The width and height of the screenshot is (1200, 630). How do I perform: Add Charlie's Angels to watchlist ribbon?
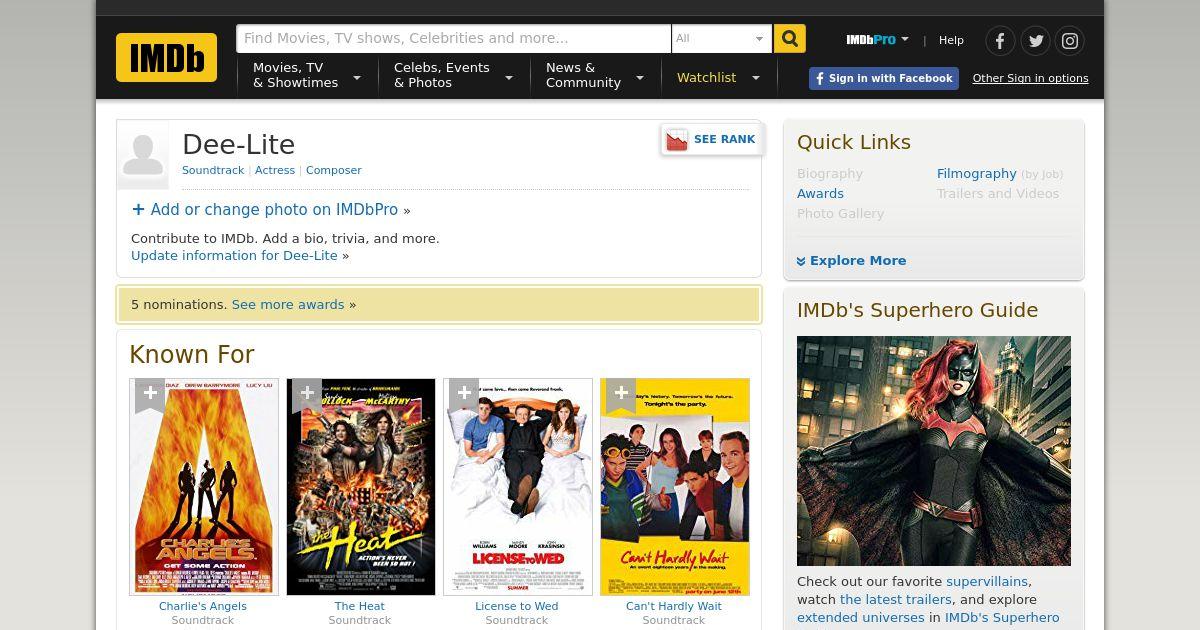click(x=150, y=395)
